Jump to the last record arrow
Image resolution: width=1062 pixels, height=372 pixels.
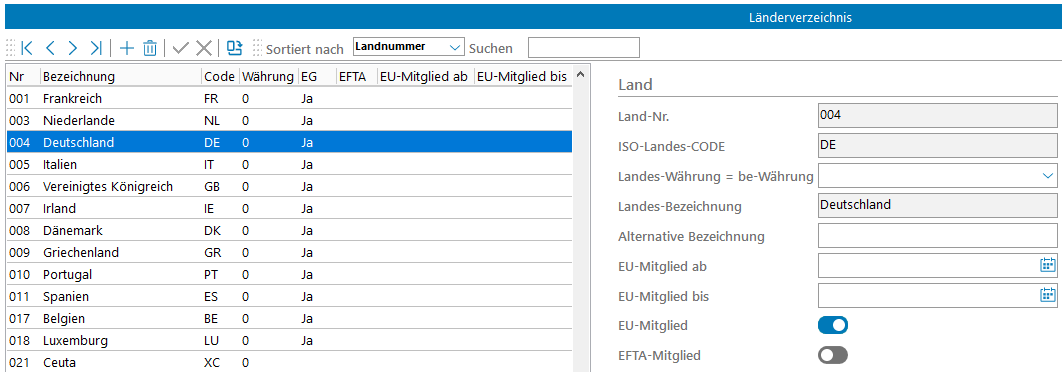click(x=96, y=48)
